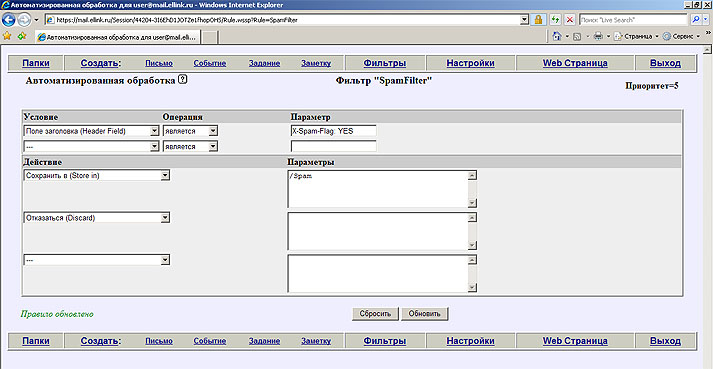Open the empty third action dropdown

[96, 260]
